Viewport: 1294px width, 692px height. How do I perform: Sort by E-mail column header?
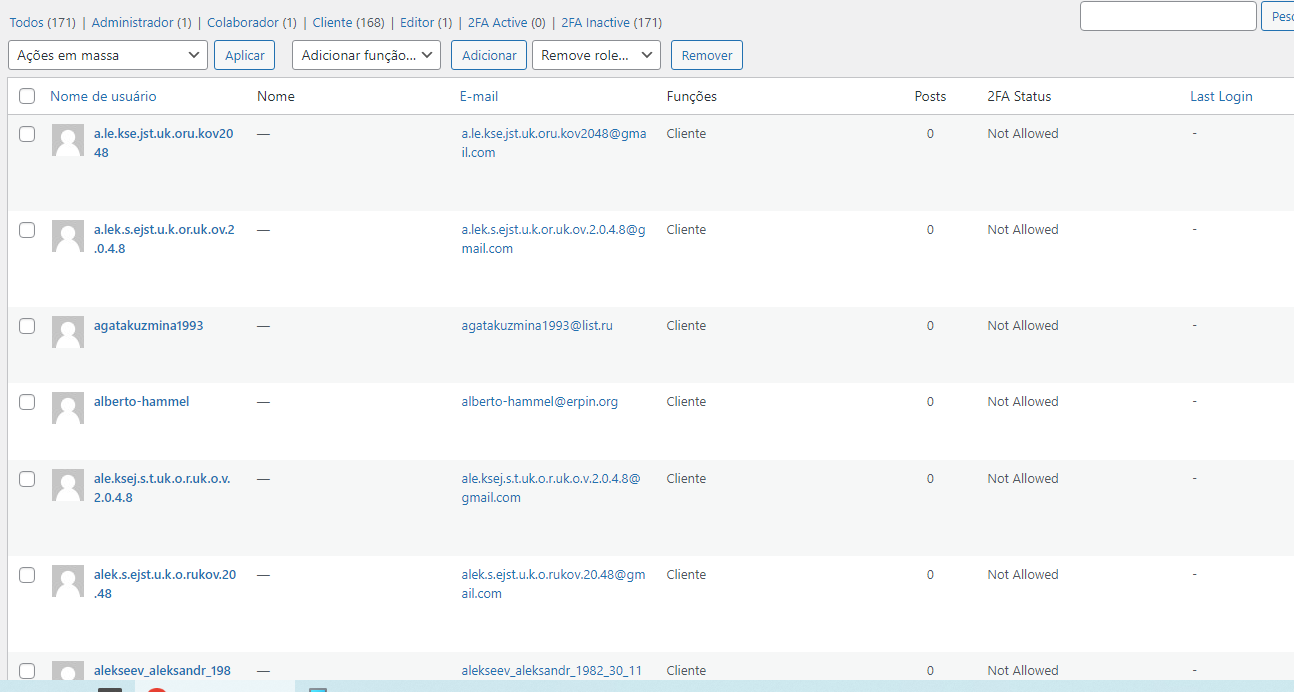tap(479, 96)
